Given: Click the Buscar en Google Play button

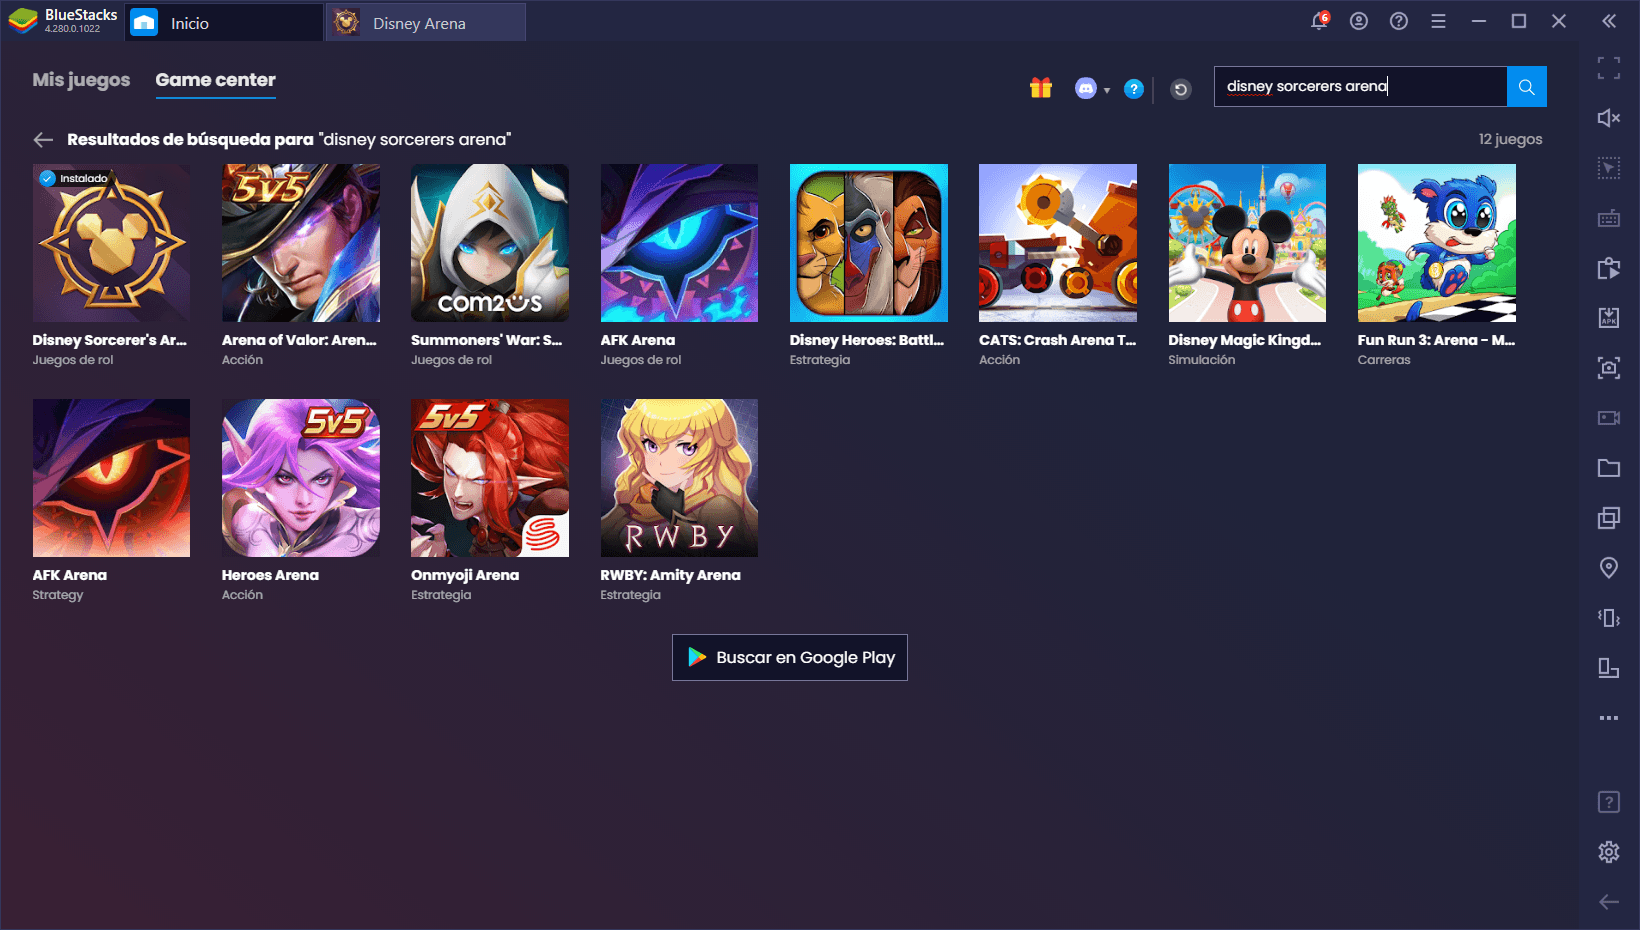Looking at the screenshot, I should (x=790, y=657).
